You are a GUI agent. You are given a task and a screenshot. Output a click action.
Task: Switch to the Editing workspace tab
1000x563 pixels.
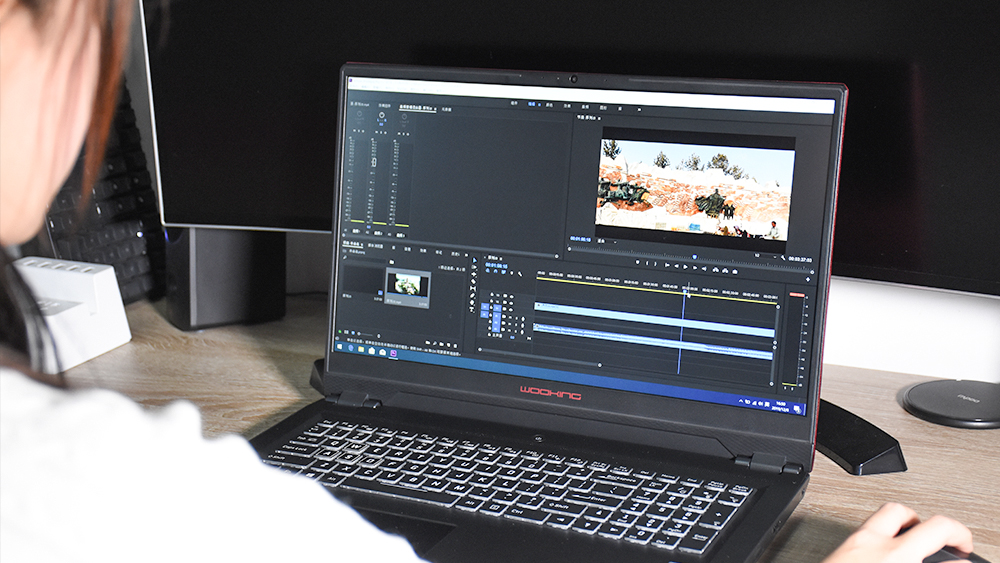click(x=531, y=104)
